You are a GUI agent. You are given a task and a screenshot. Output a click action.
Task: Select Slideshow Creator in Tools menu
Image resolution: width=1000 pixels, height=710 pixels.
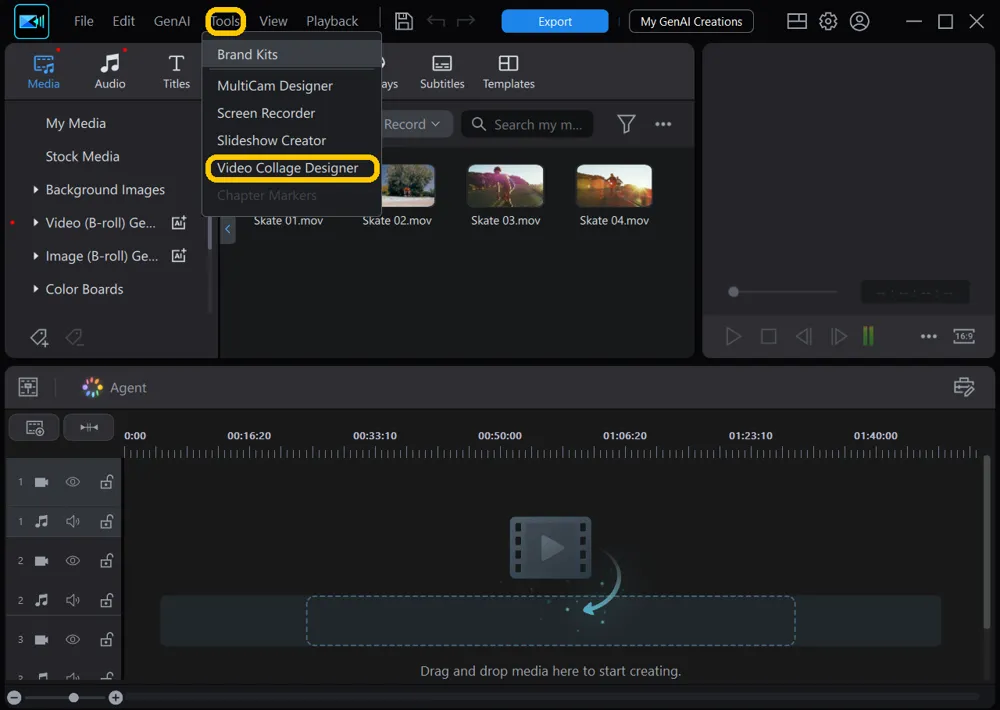point(292,140)
